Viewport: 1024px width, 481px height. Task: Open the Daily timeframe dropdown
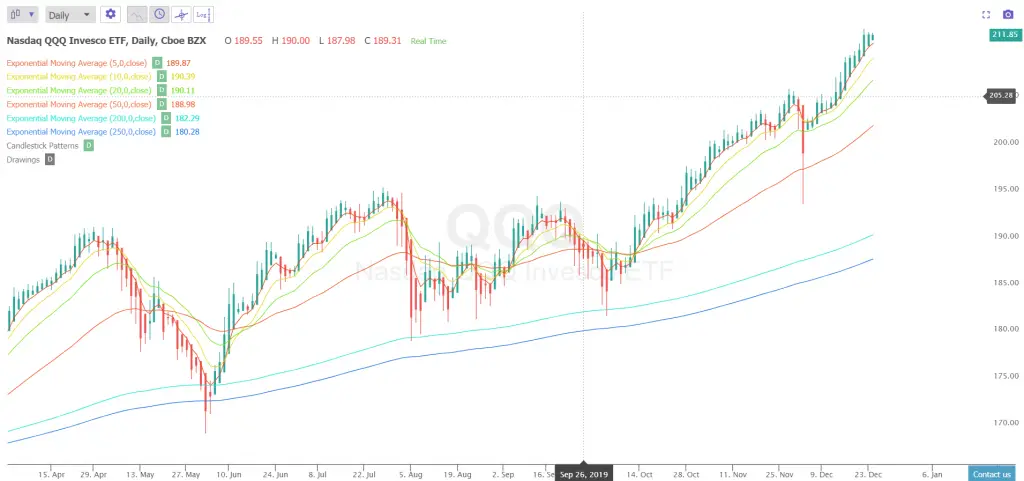(70, 14)
